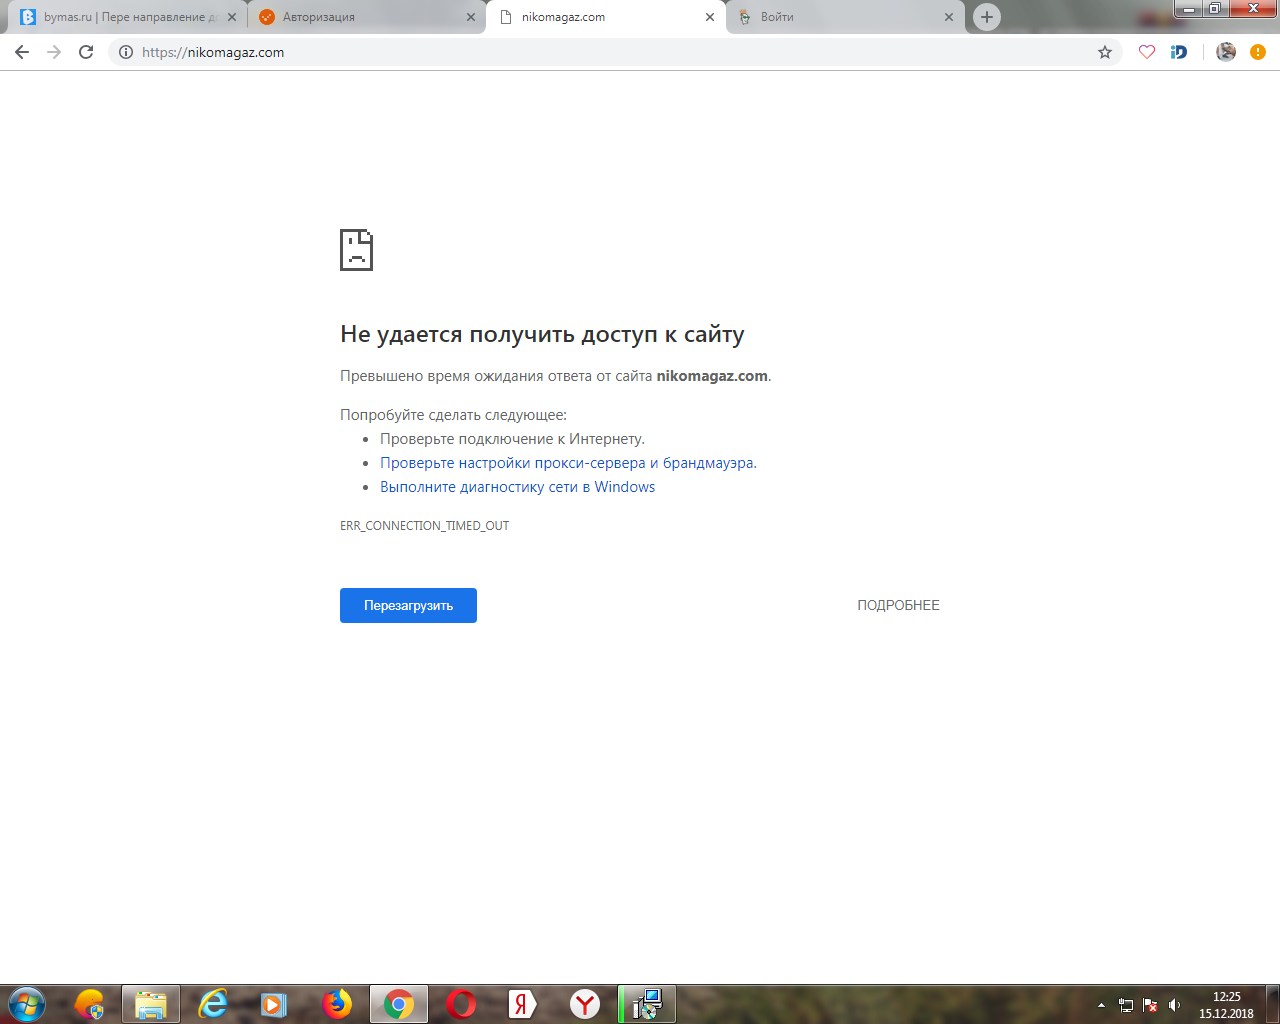
Task: Switch to the Войти tab
Action: point(840,17)
